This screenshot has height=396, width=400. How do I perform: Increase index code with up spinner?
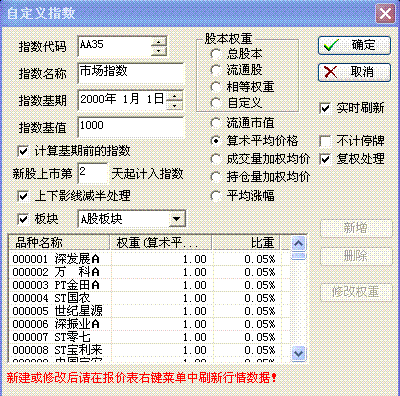tap(158, 41)
